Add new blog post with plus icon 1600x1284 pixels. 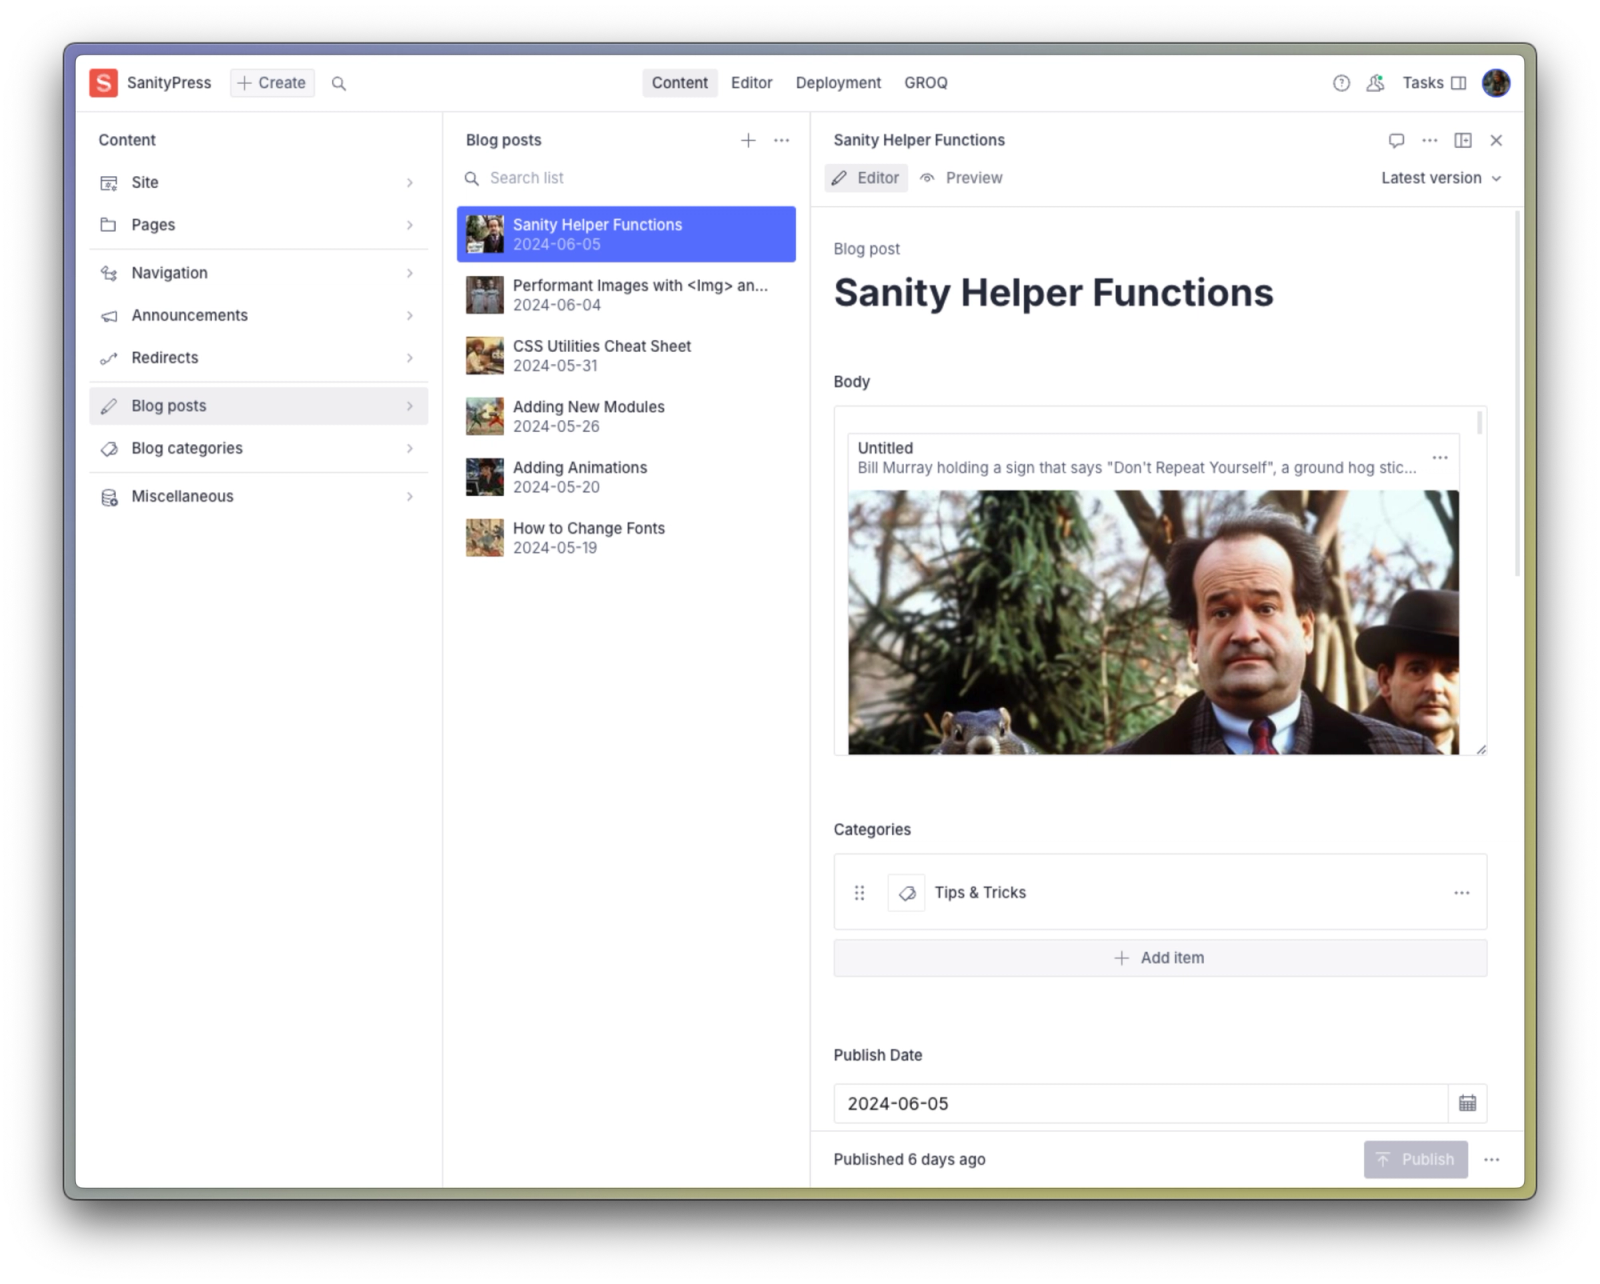pyautogui.click(x=748, y=140)
